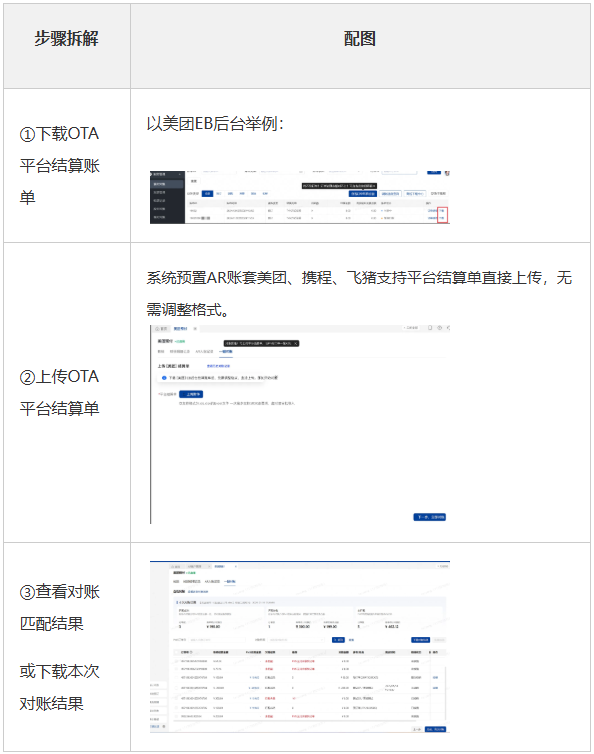Click the blue info icon in upload notice

coord(164,378)
